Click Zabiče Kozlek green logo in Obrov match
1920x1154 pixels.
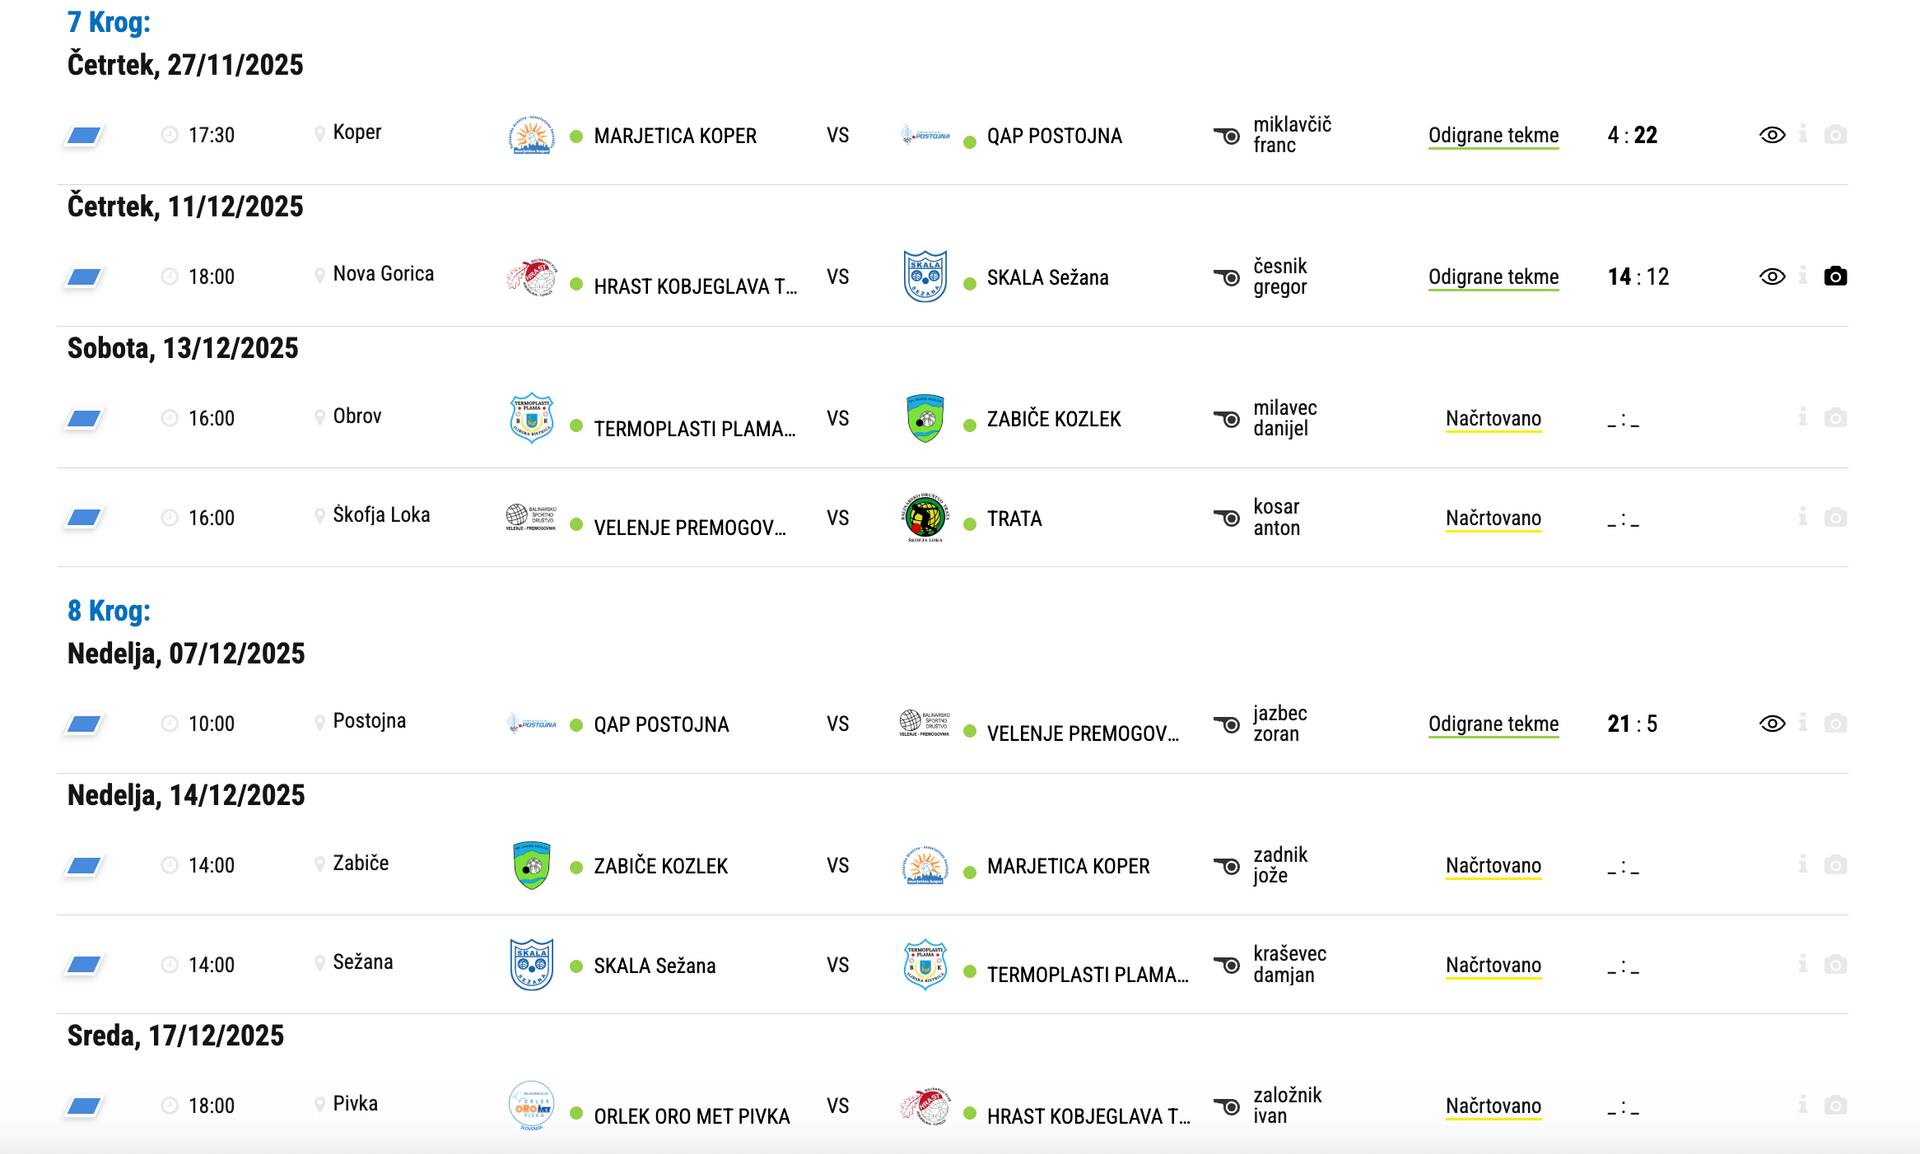point(925,418)
